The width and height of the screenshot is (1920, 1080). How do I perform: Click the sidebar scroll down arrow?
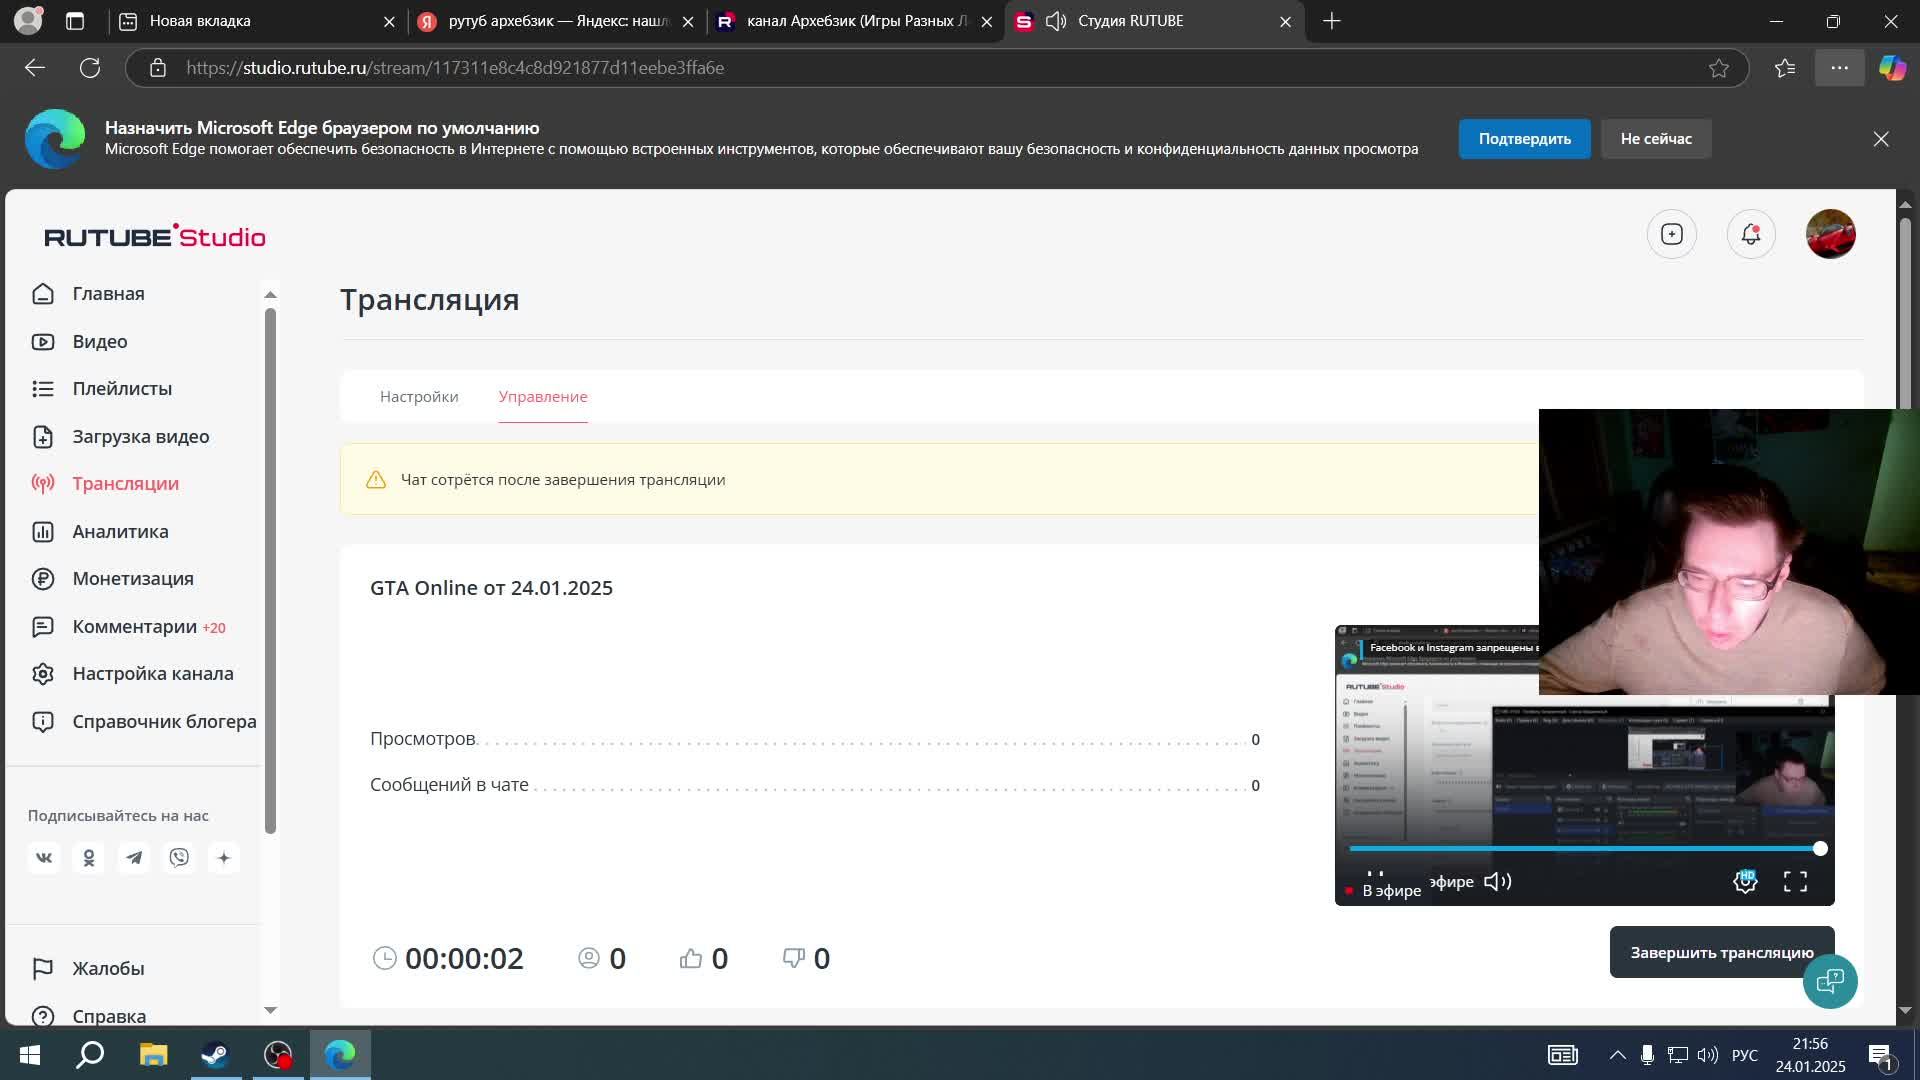270,1010
